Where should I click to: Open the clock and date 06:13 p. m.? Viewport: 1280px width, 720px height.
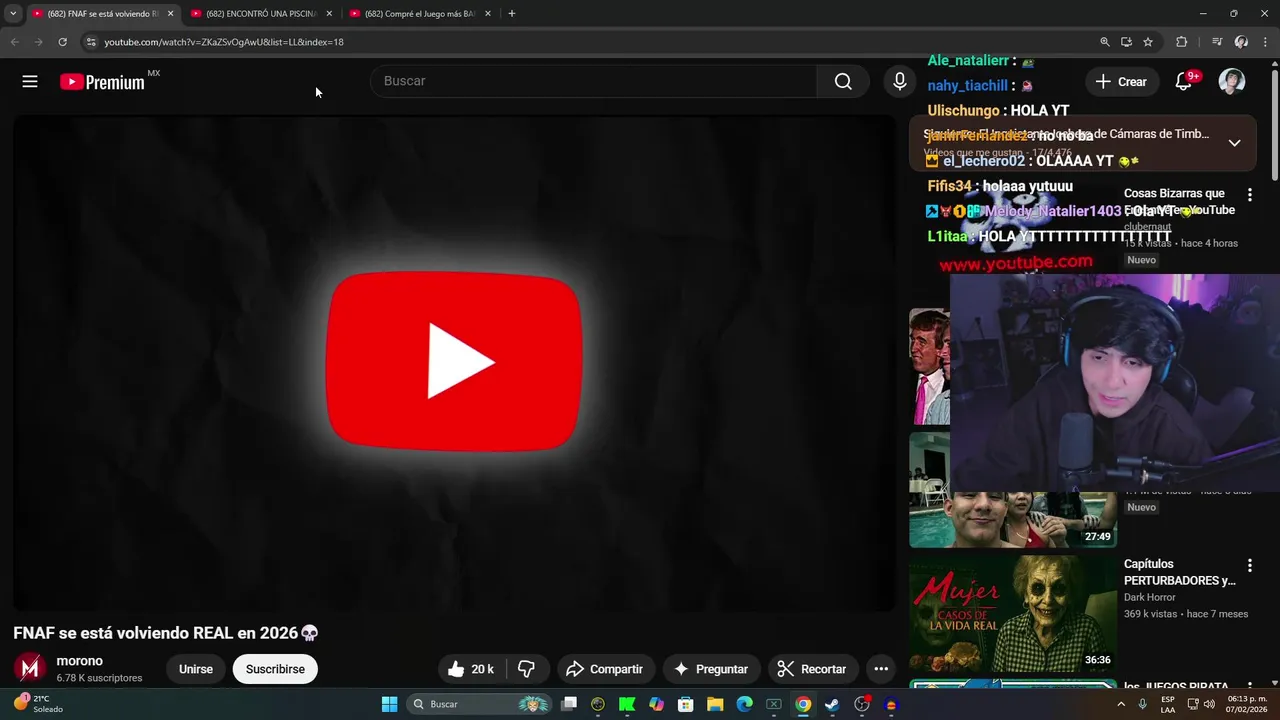(1247, 704)
